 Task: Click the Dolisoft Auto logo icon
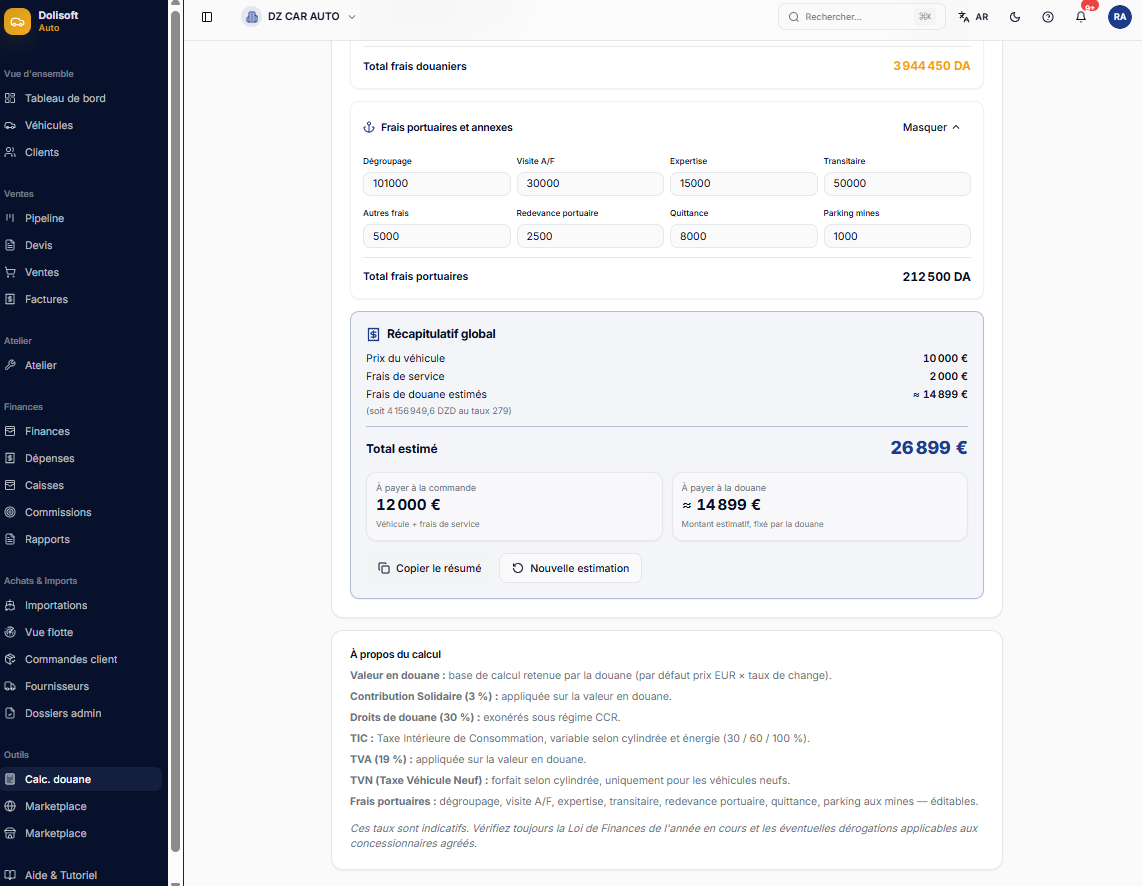point(17,21)
